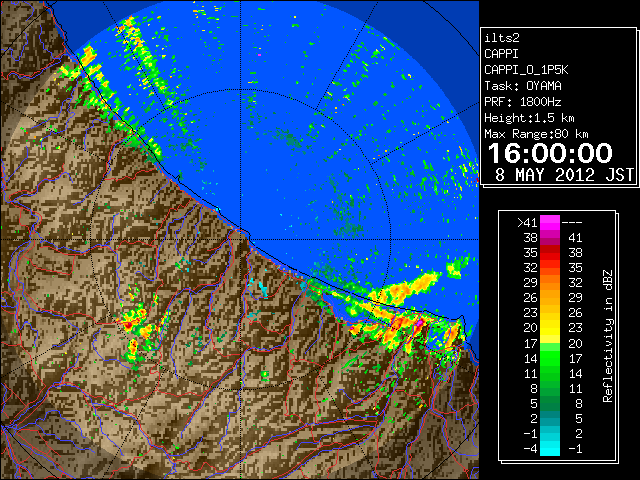The image size is (640, 480).
Task: Pick the dark green 5–8 dBZ swatch
Action: pos(550,404)
